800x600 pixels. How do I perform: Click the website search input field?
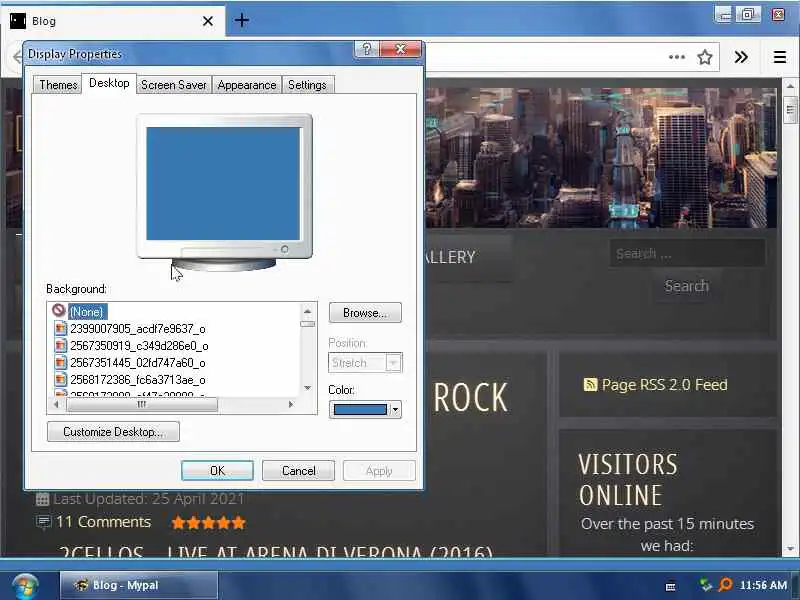[x=687, y=254]
